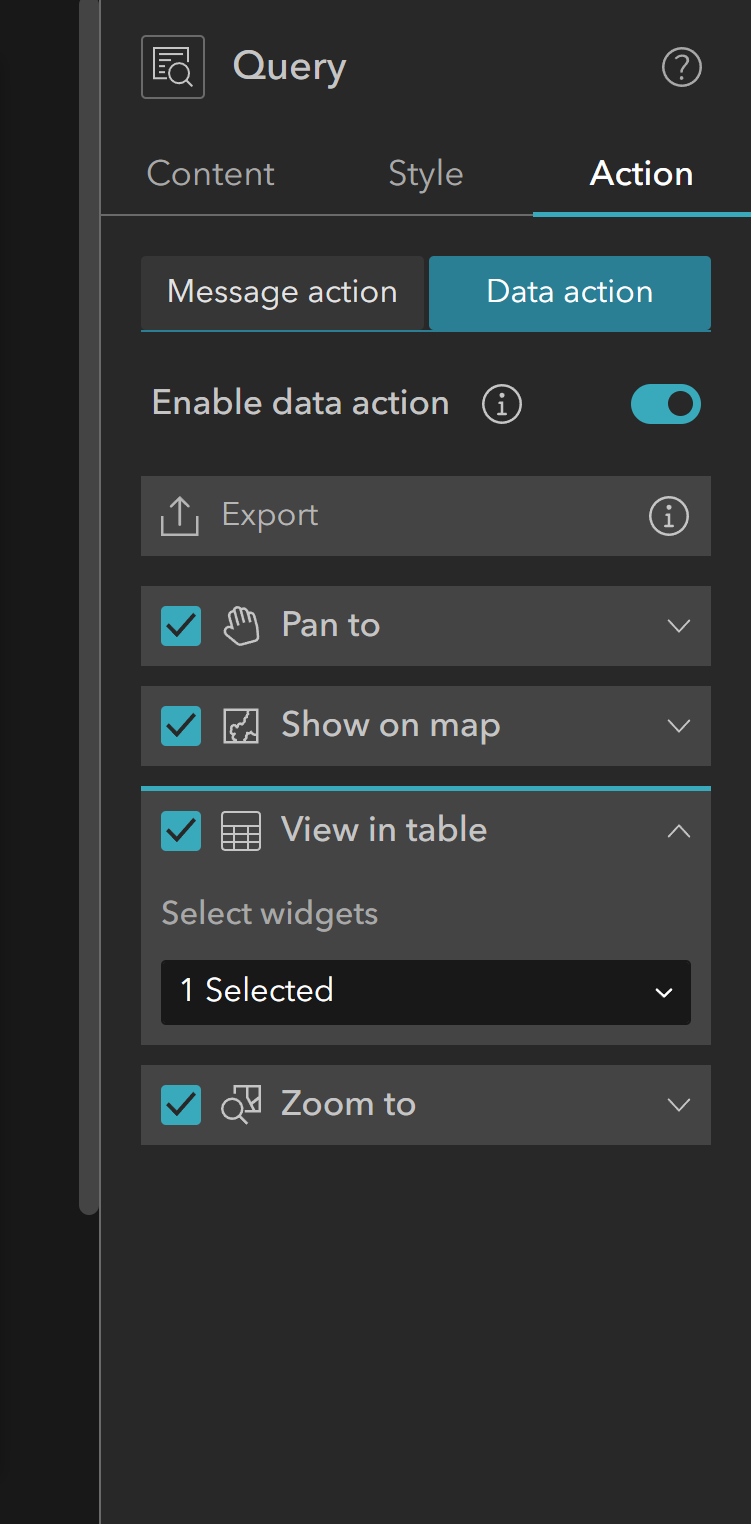Select the Data action button

click(569, 292)
